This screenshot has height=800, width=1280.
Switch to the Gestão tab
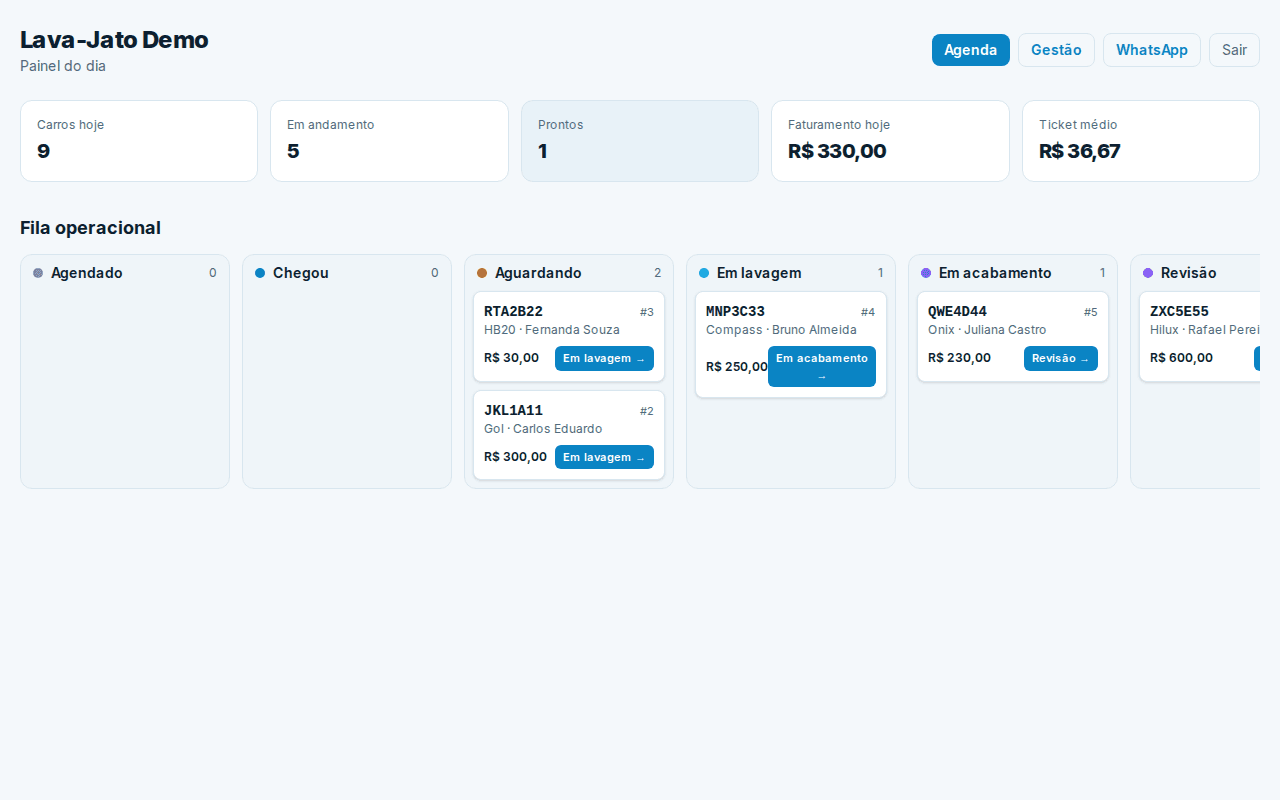[x=1056, y=50]
